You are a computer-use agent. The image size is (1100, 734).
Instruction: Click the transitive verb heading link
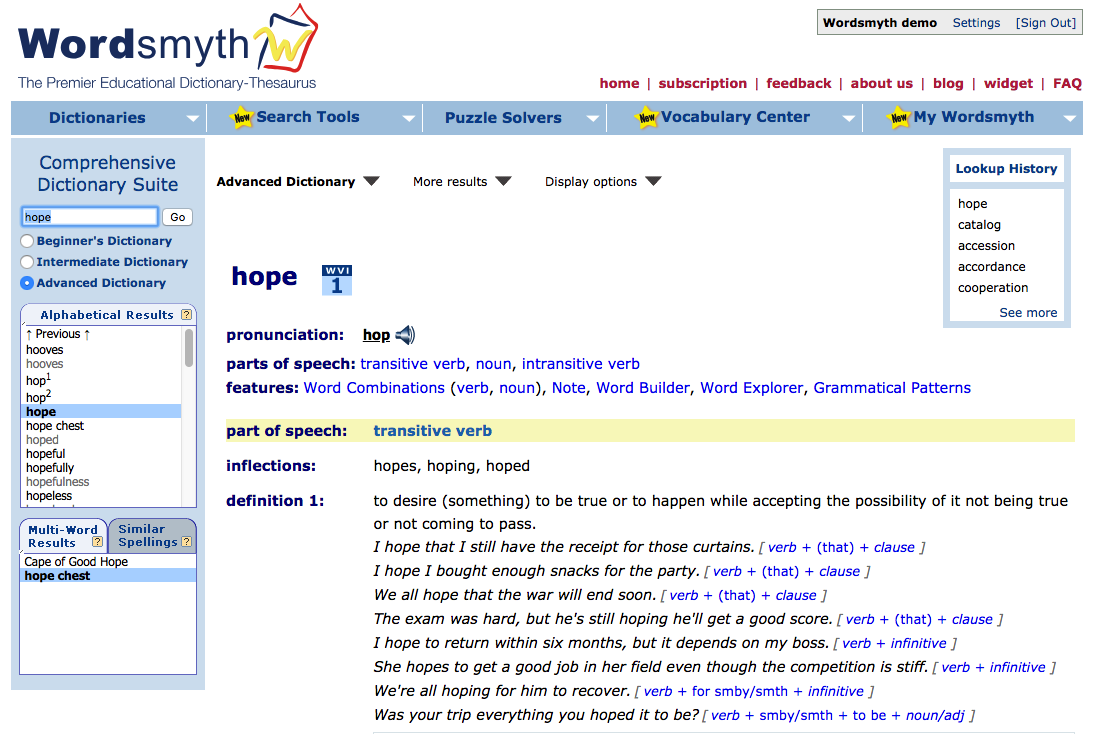coord(432,431)
